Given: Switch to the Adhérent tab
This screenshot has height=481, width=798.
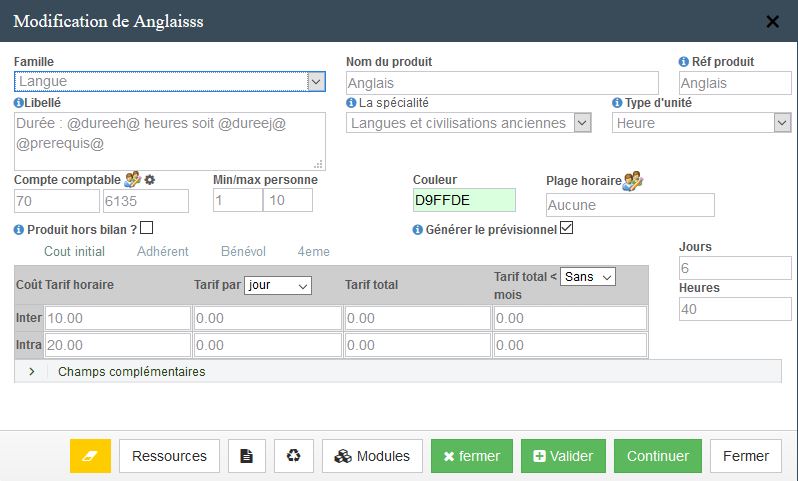Looking at the screenshot, I should tap(162, 251).
